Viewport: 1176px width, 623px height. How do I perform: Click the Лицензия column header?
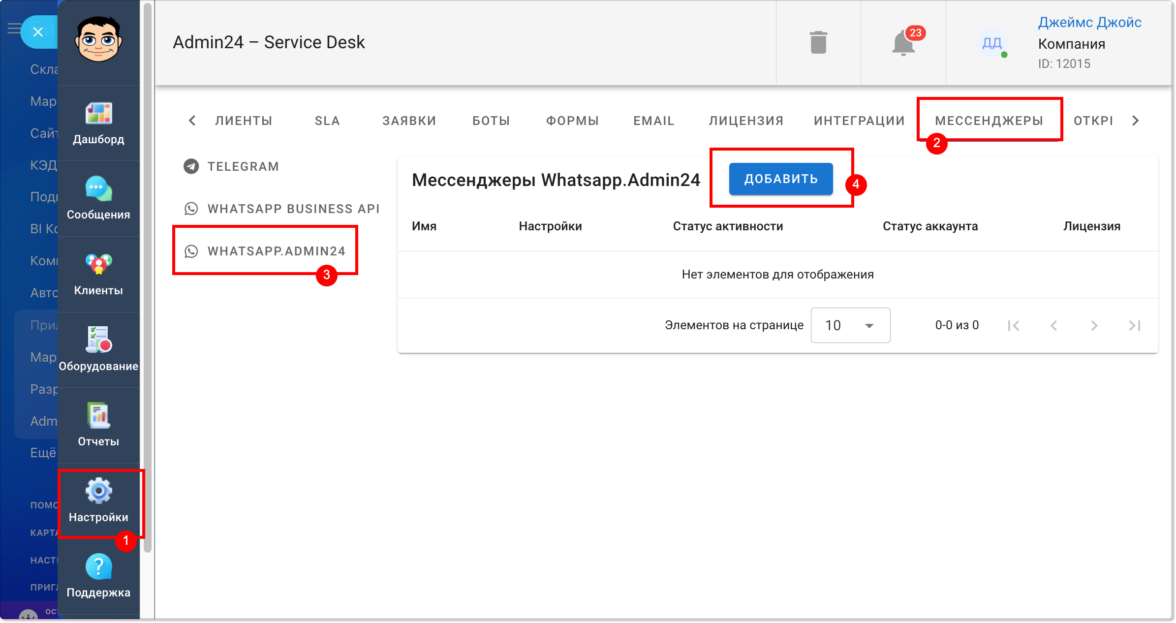pos(1092,226)
